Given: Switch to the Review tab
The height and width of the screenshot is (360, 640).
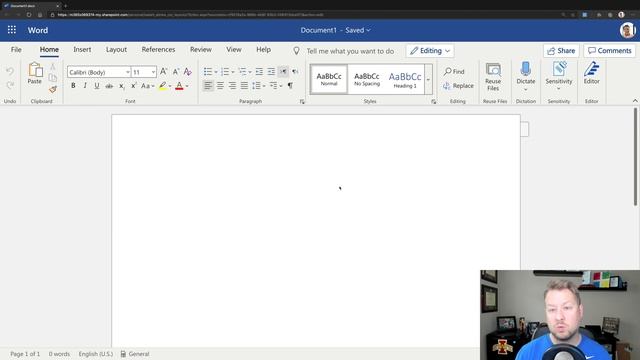Looking at the screenshot, I should click(x=201, y=49).
